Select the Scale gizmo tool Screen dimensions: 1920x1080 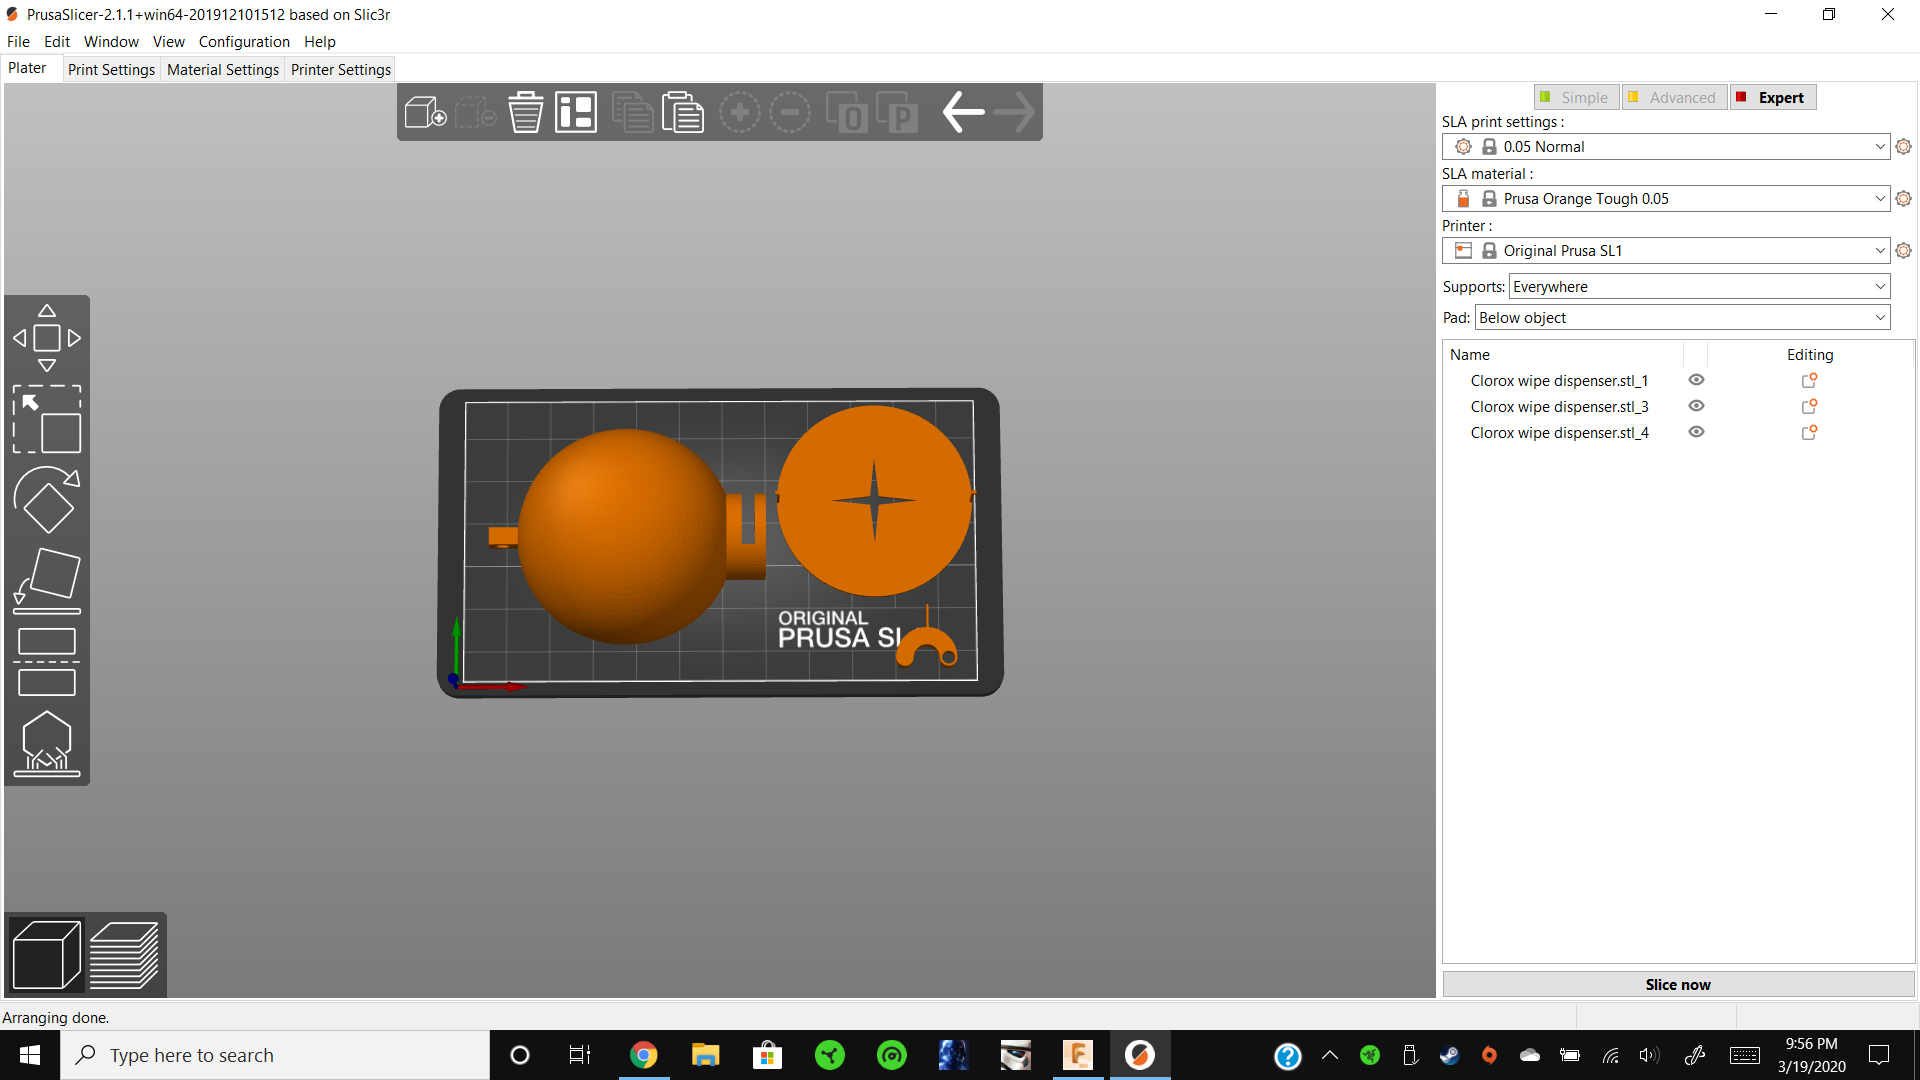click(x=47, y=419)
